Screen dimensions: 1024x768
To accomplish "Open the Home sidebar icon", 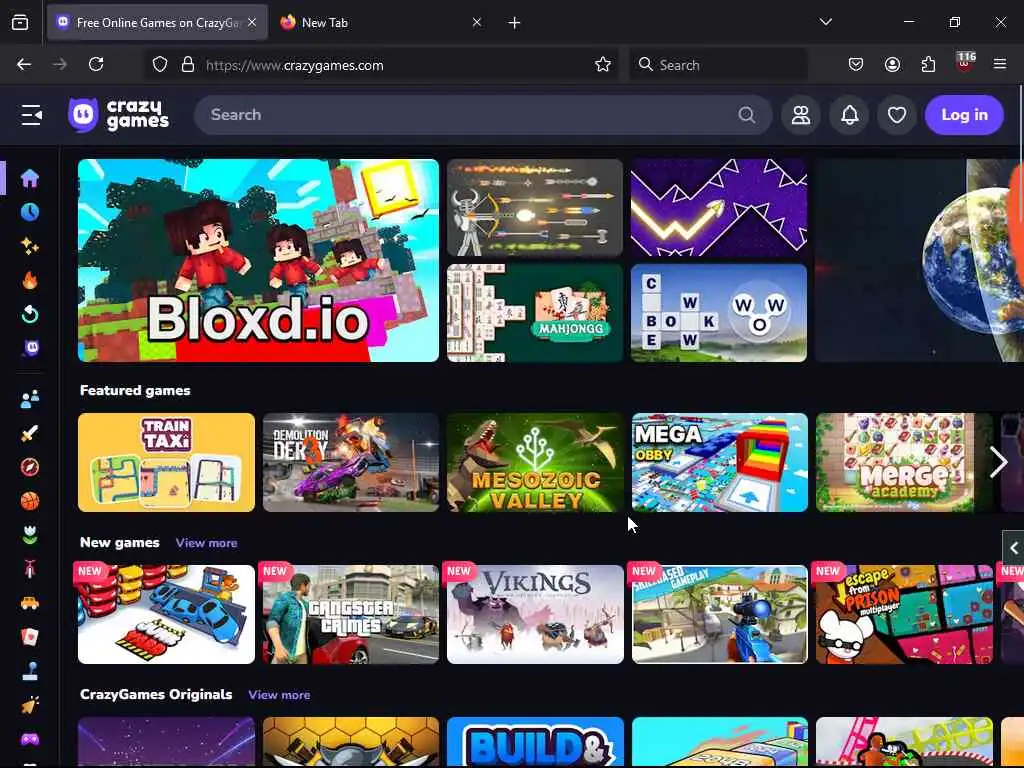I will [x=29, y=178].
